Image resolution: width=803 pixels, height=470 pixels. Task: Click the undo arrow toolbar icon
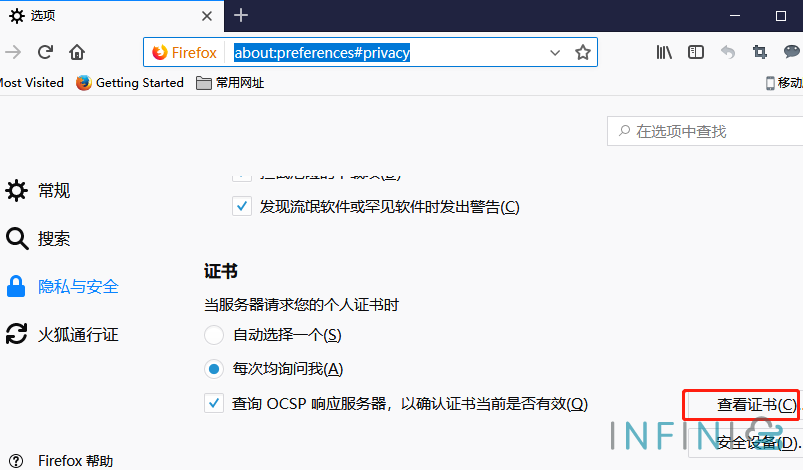coord(728,52)
